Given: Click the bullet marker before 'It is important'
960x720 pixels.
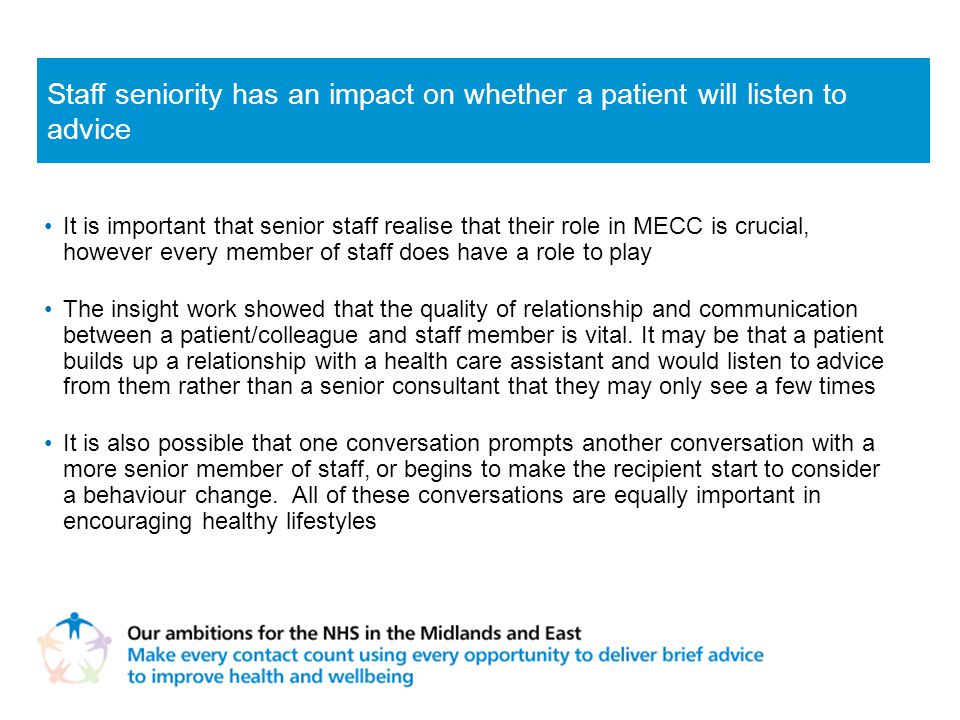Looking at the screenshot, I should [x=48, y=227].
